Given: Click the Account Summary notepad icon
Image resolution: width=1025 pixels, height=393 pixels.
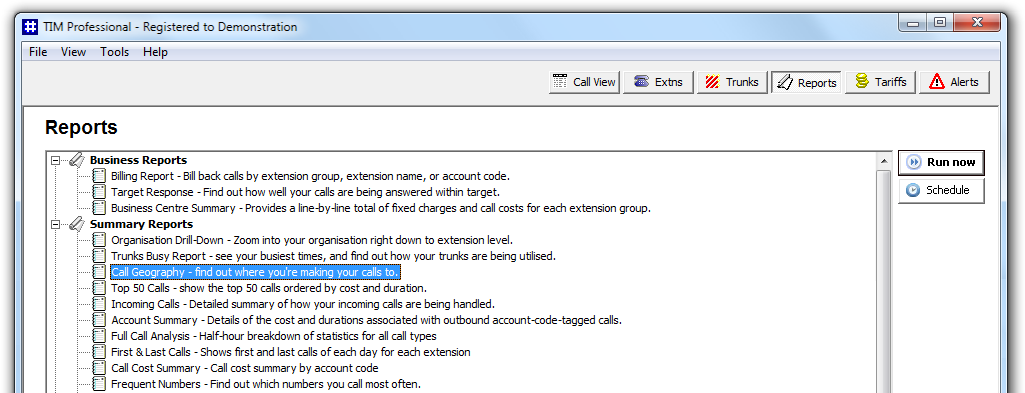Looking at the screenshot, I should coord(99,320).
